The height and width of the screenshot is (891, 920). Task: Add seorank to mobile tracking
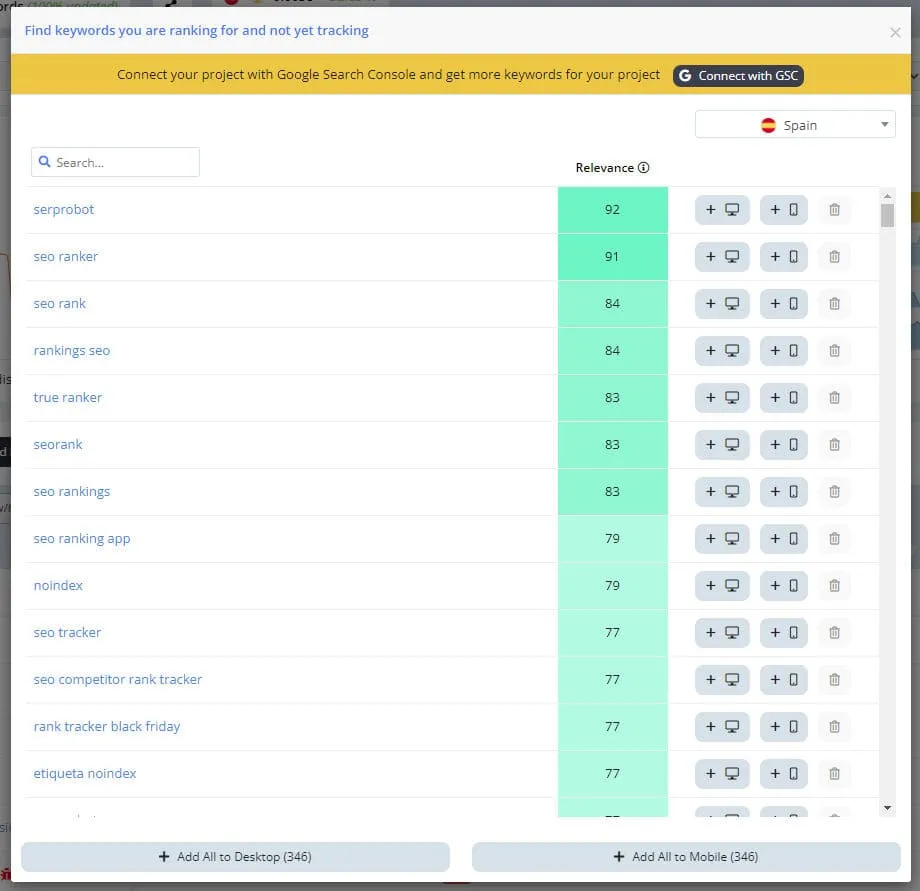tap(783, 445)
